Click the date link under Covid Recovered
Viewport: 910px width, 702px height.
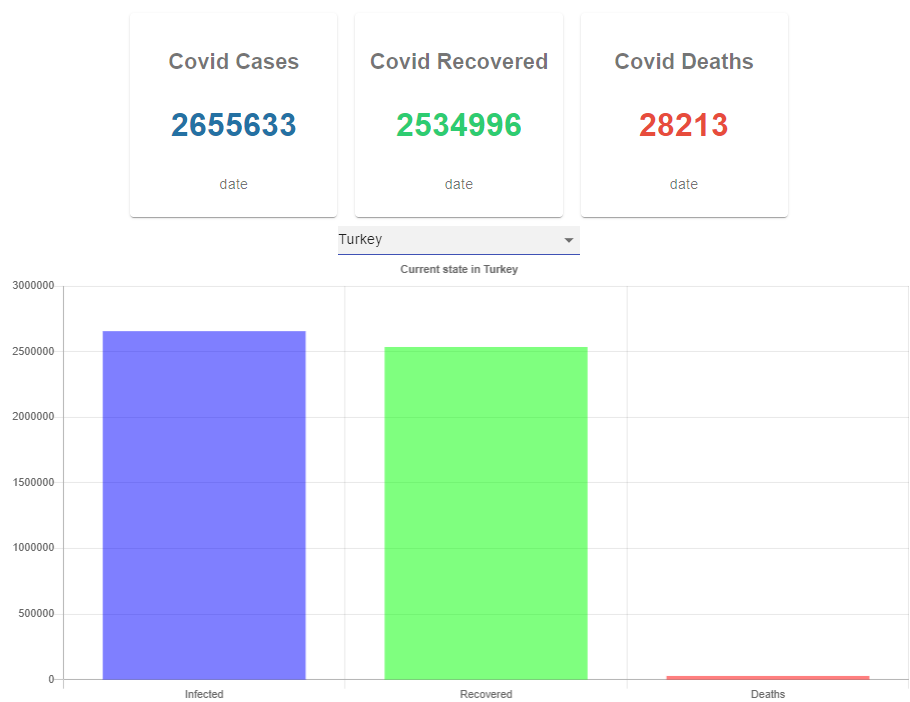coord(458,184)
